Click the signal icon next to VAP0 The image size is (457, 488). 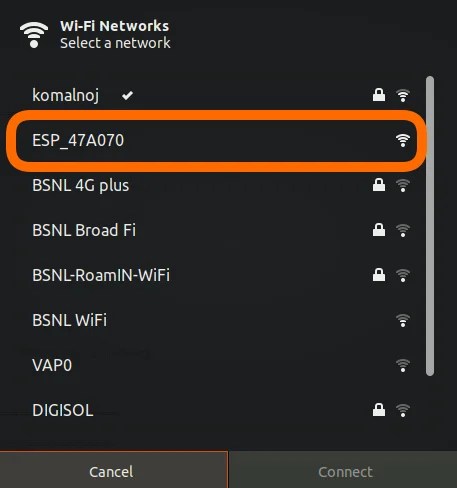[x=403, y=365]
